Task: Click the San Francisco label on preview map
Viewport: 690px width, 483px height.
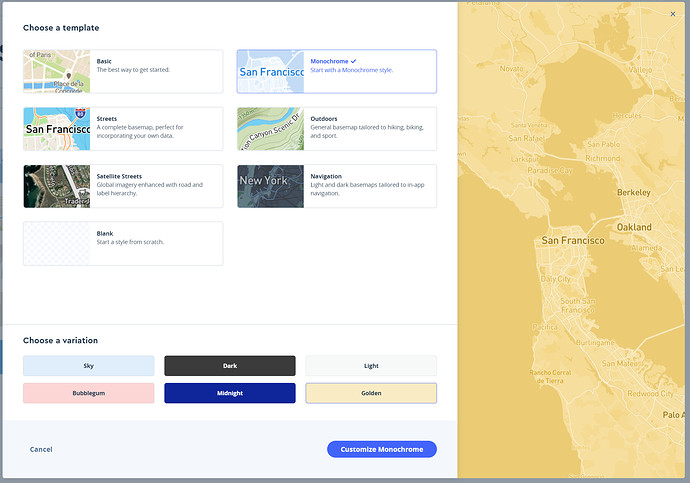Action: click(573, 241)
